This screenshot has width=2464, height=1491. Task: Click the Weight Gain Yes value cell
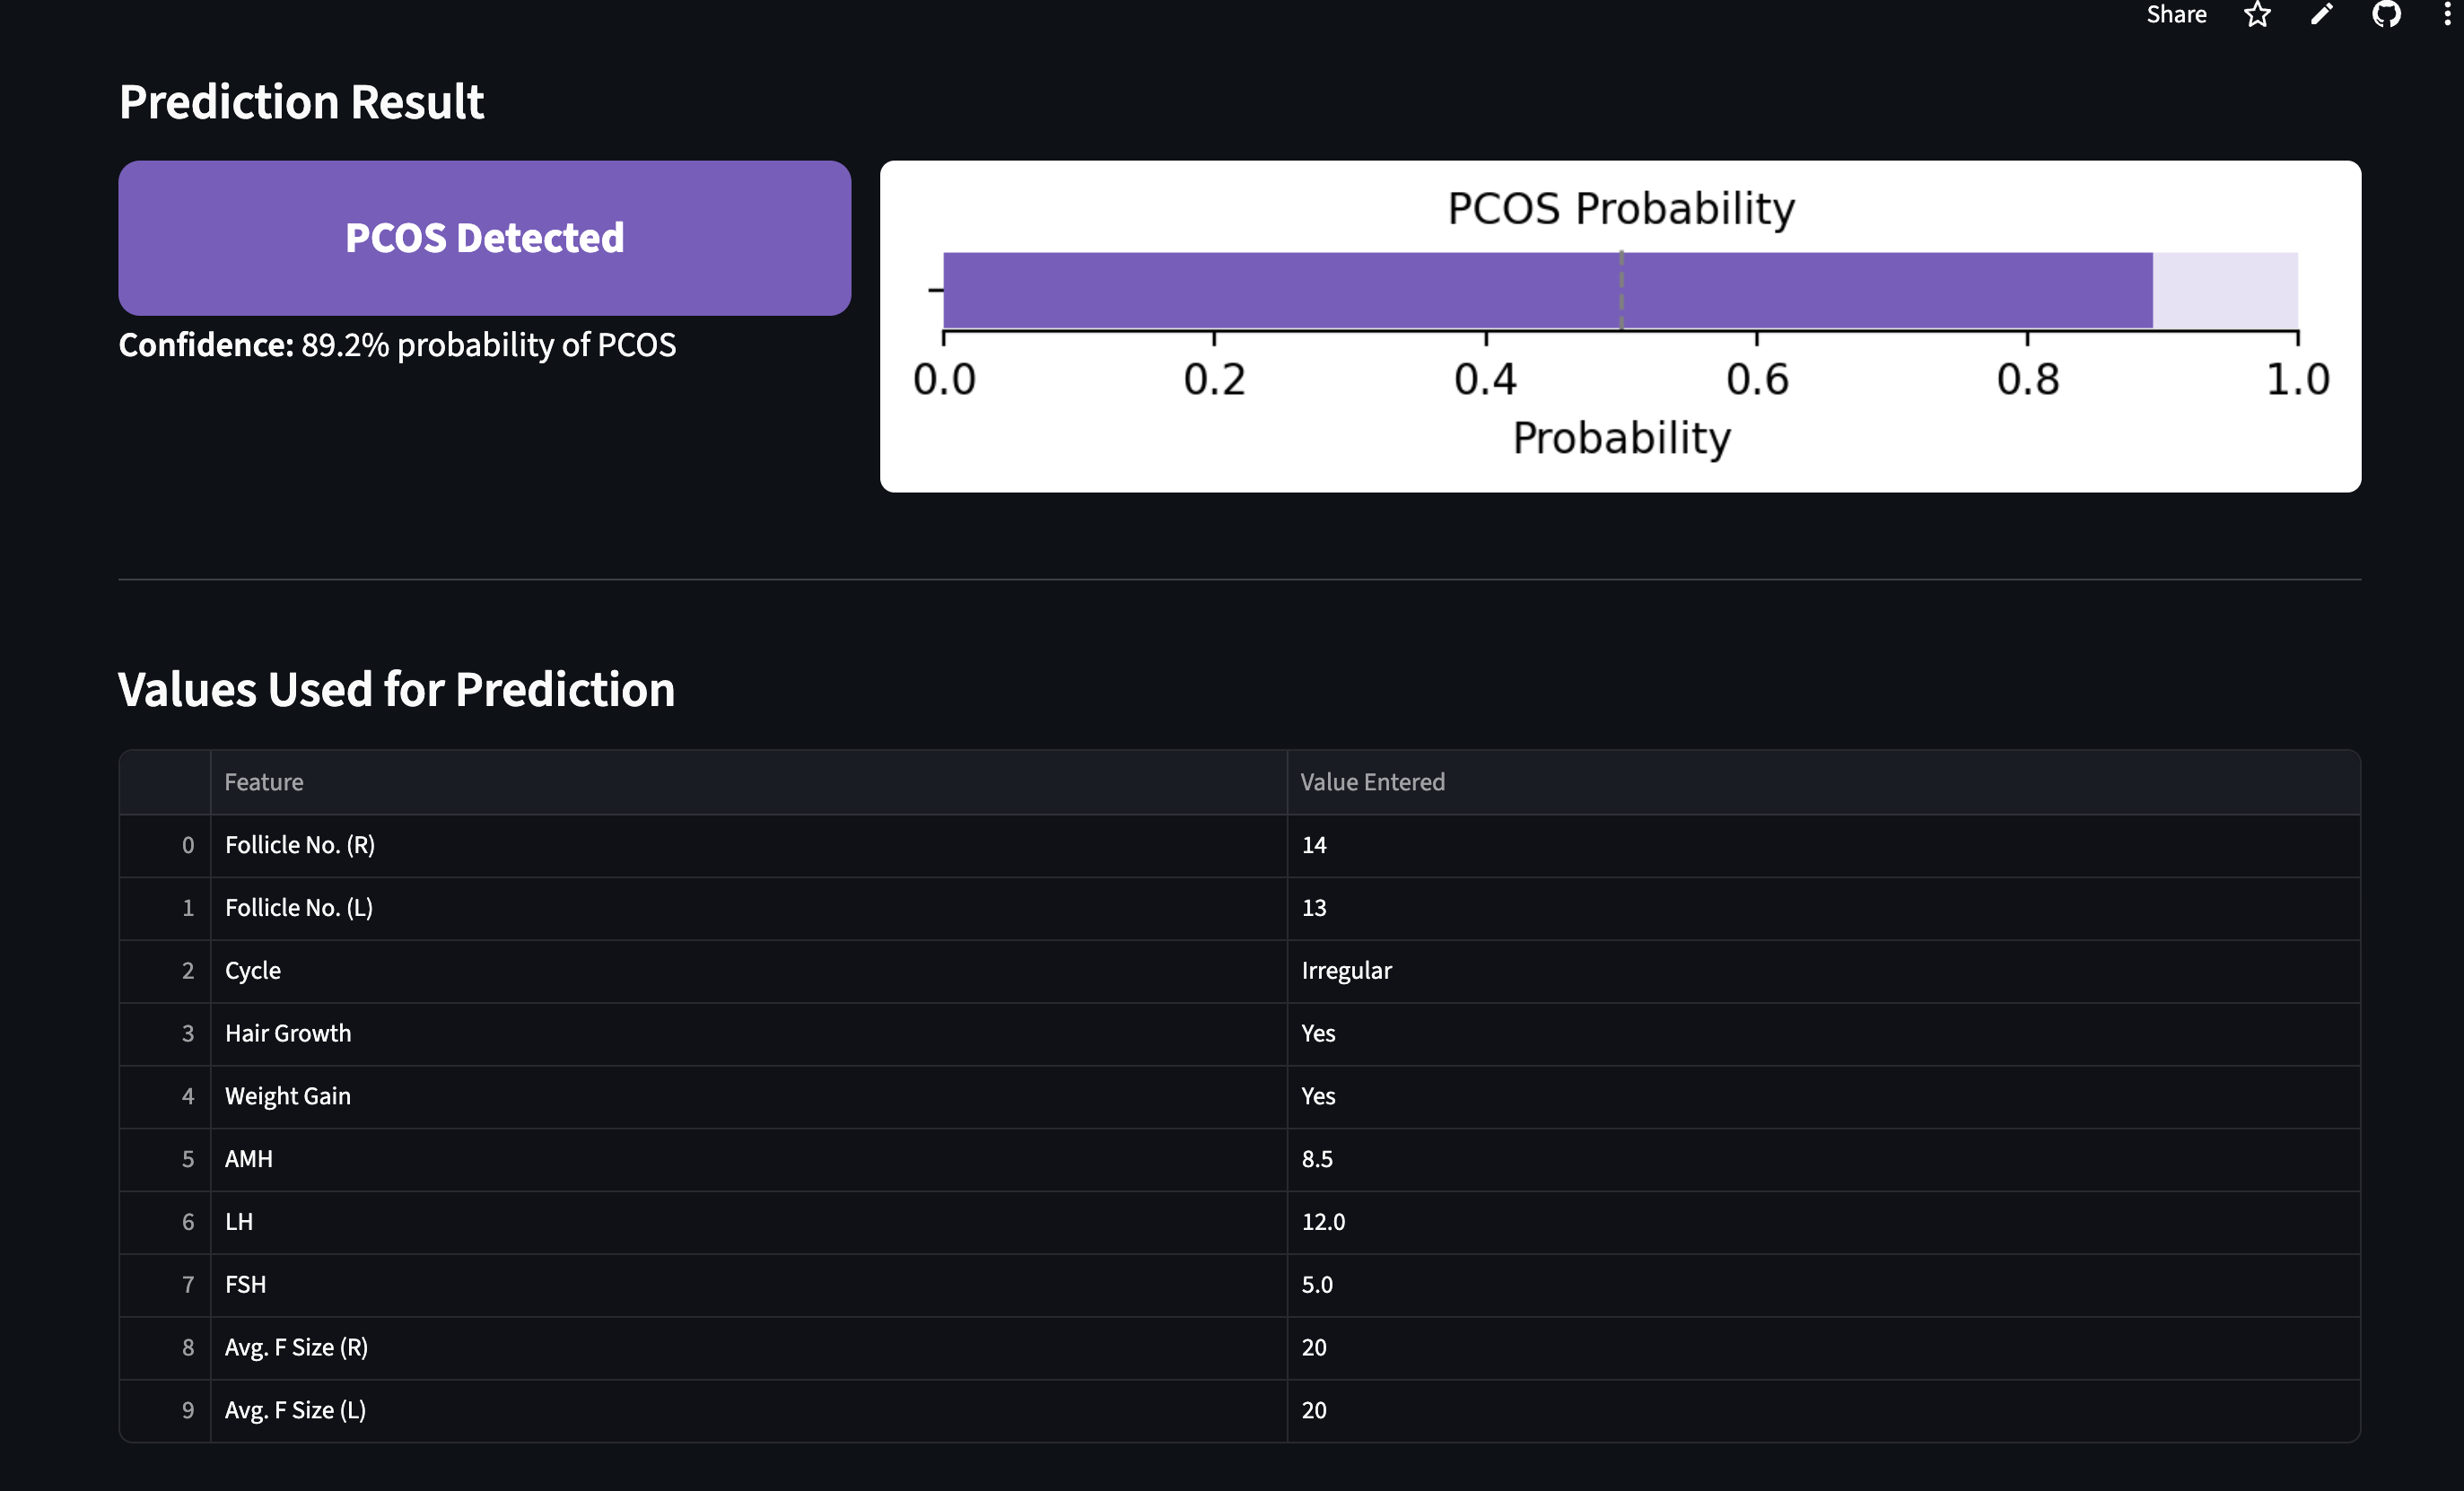coord(1318,1096)
